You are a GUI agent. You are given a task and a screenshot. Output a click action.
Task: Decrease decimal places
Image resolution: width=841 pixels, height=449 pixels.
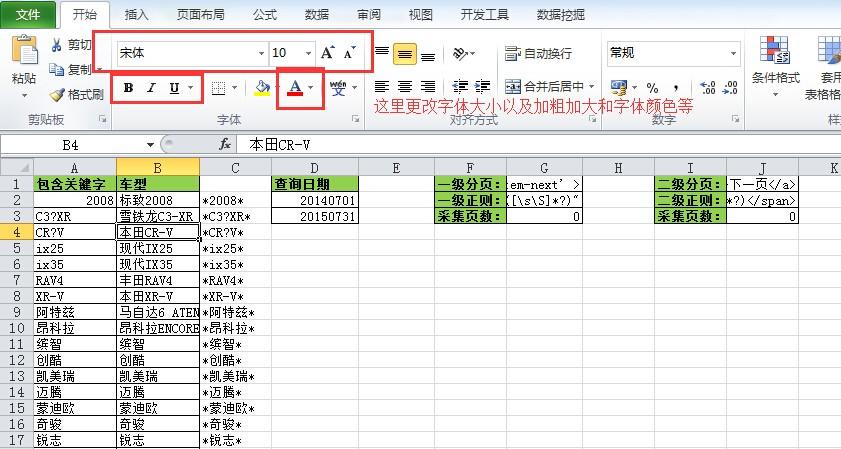(731, 87)
